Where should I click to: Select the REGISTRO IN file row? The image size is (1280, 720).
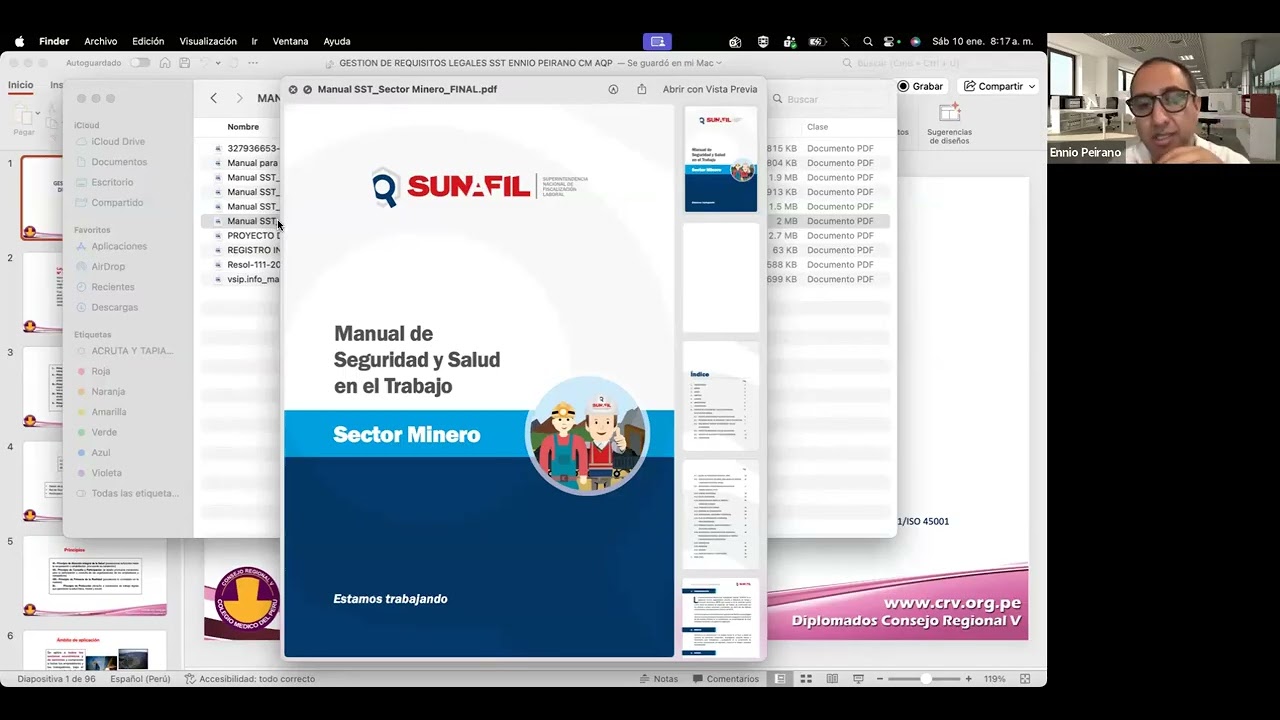[x=247, y=250]
